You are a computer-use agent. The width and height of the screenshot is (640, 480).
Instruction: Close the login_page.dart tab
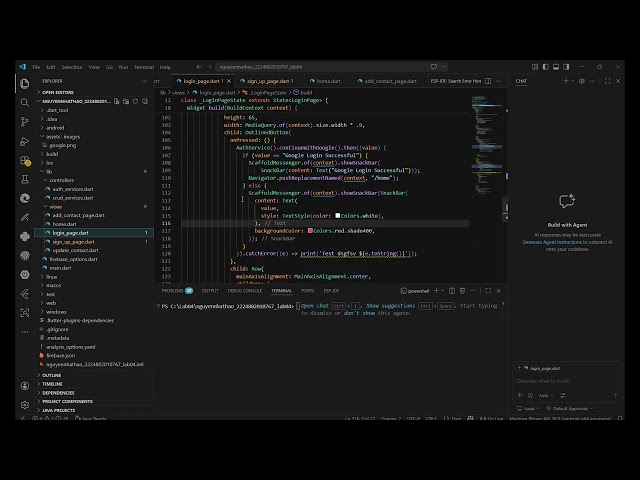(229, 81)
